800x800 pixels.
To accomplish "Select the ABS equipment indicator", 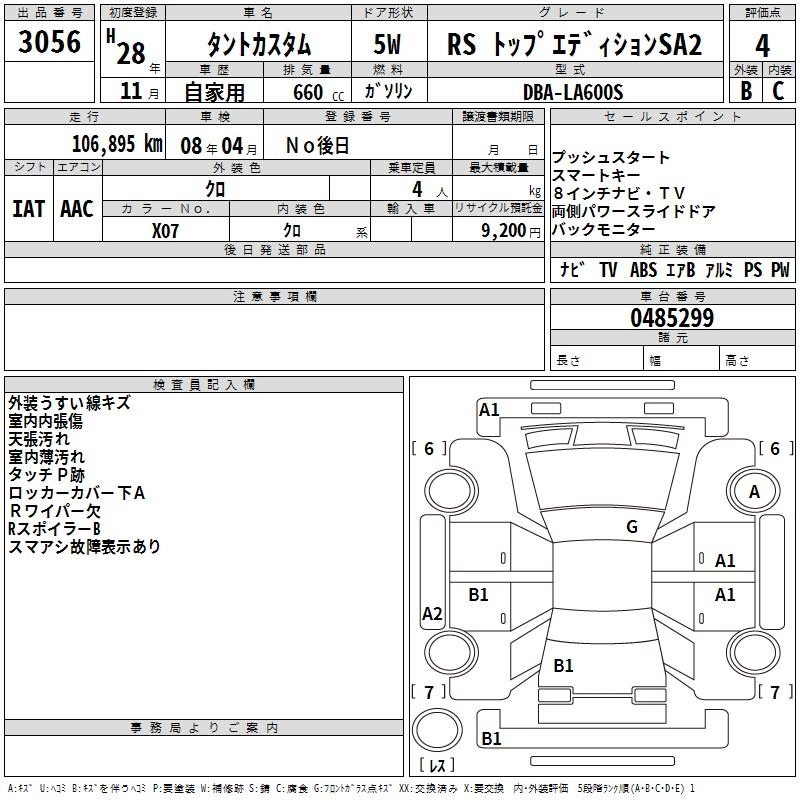I will click(x=643, y=270).
